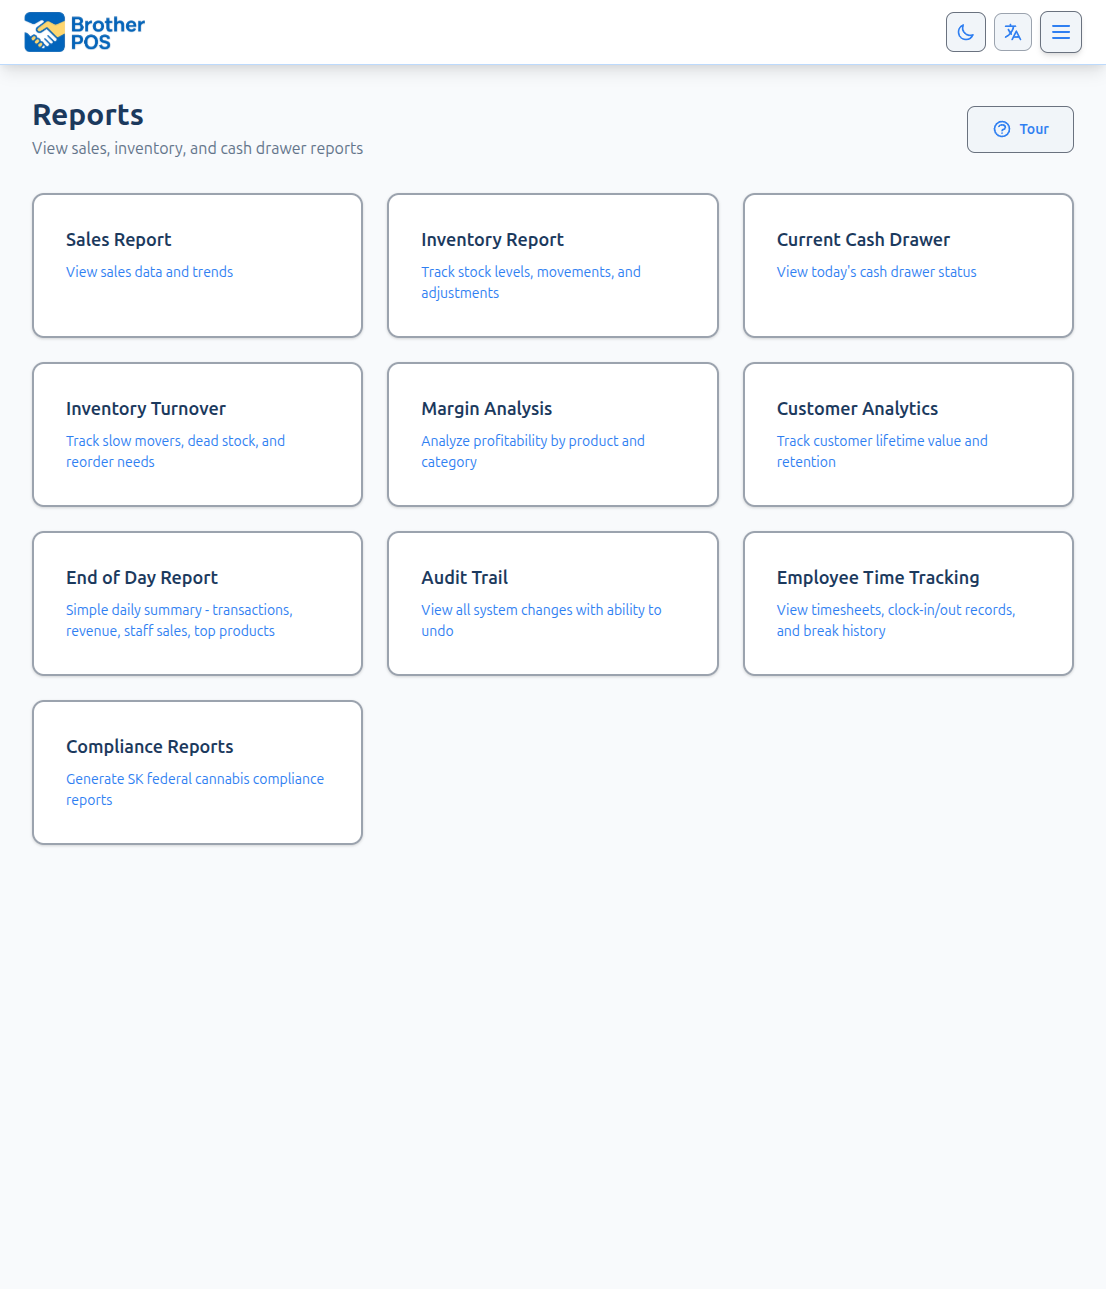Click the question mark icon in Tour button
This screenshot has width=1106, height=1289.
(x=1001, y=129)
